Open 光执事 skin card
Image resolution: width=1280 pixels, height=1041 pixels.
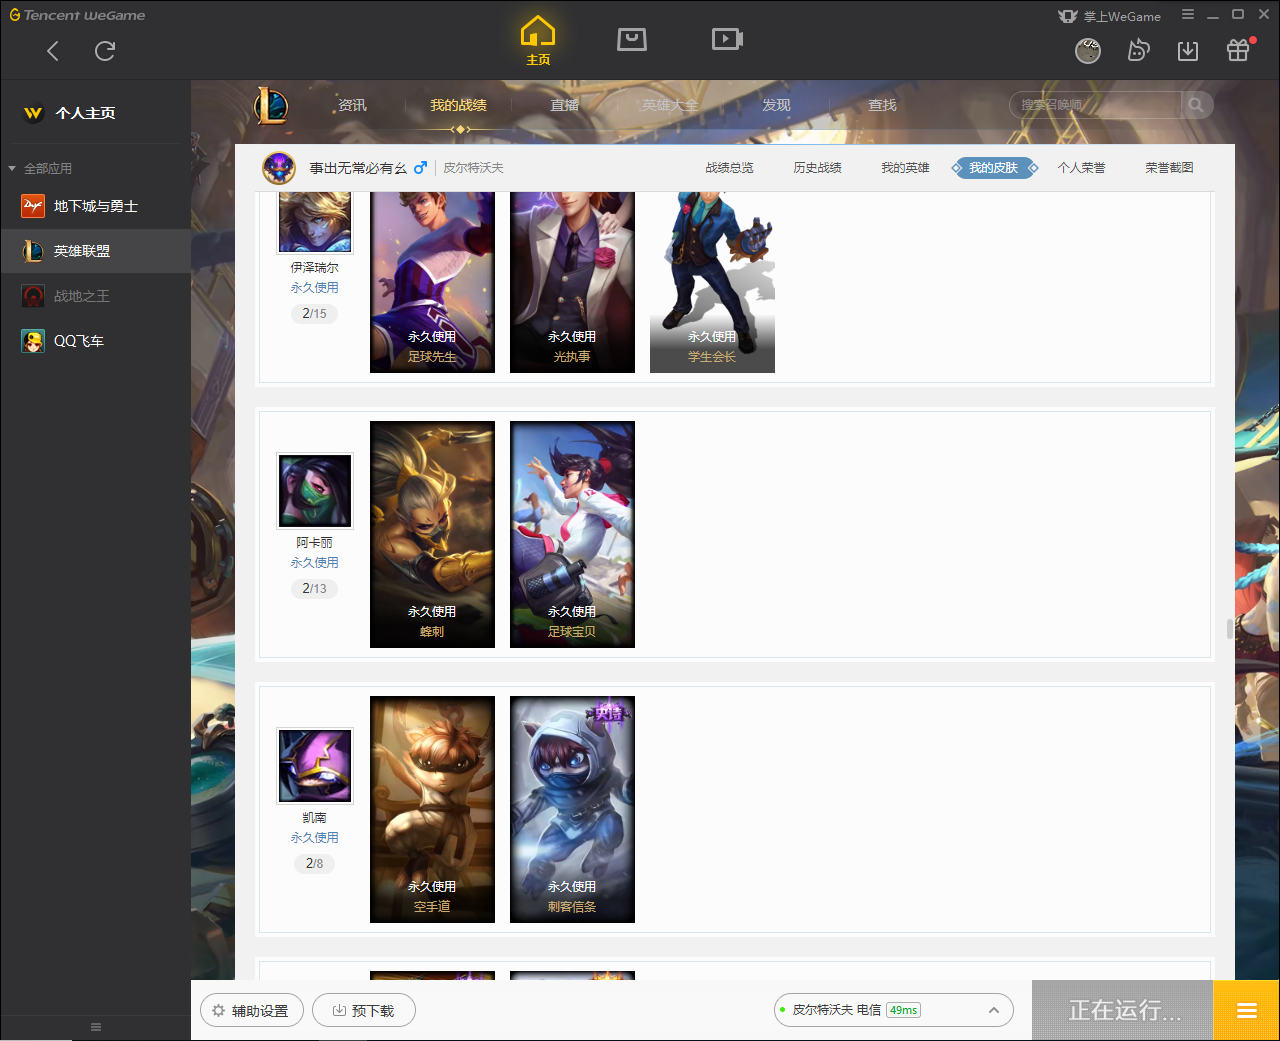(572, 282)
